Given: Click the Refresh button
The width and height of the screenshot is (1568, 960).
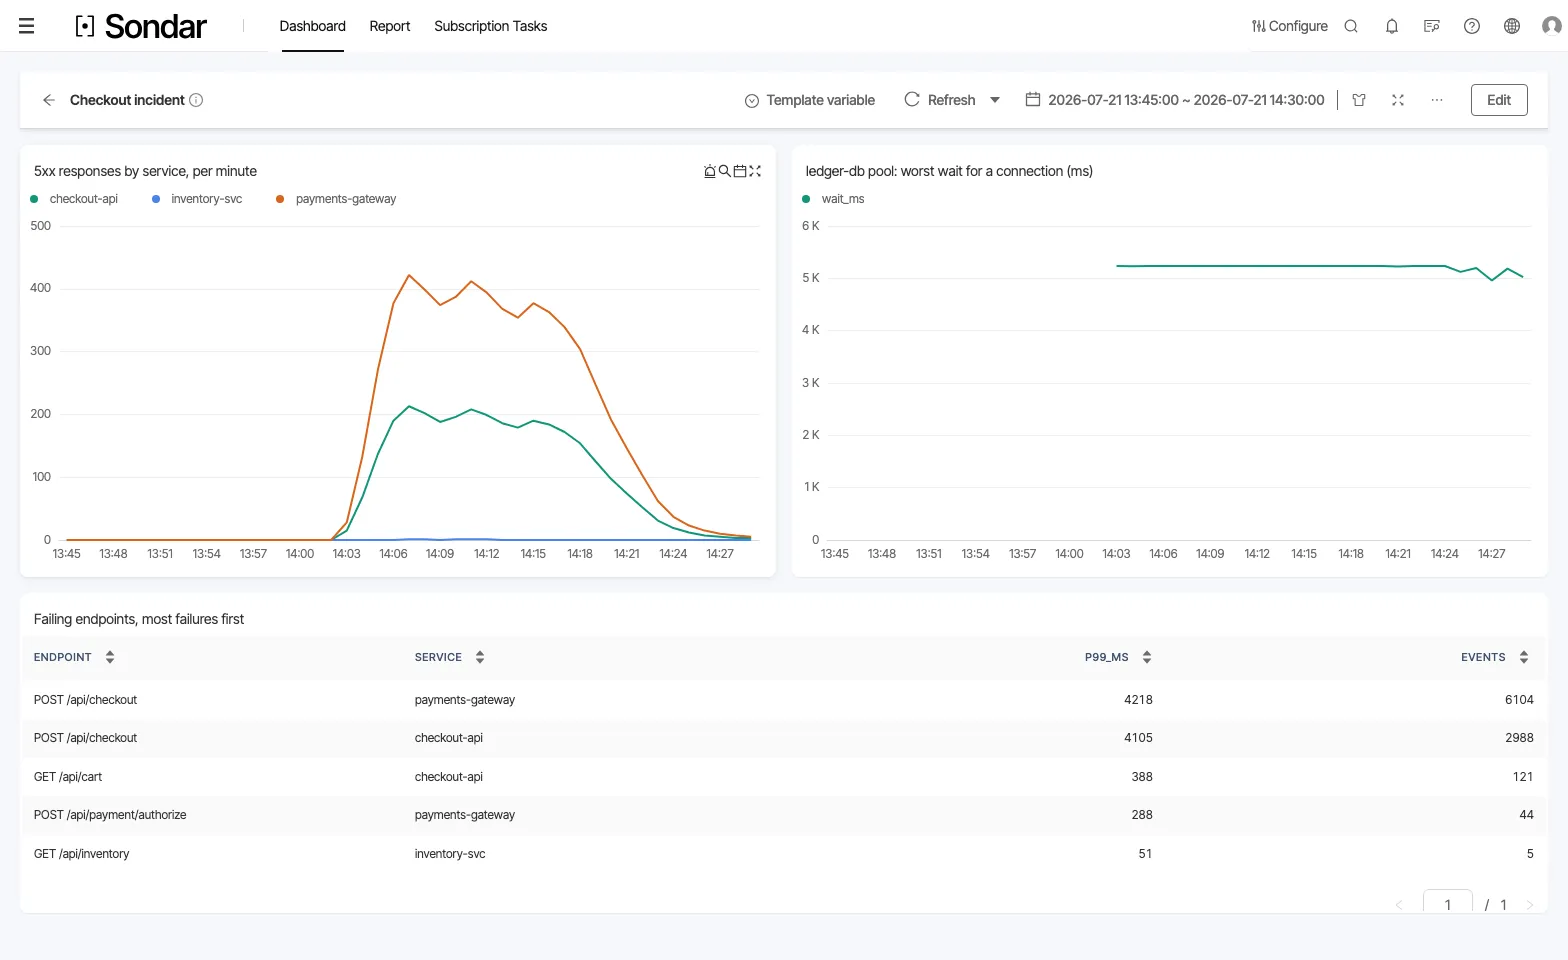Looking at the screenshot, I should click(940, 100).
